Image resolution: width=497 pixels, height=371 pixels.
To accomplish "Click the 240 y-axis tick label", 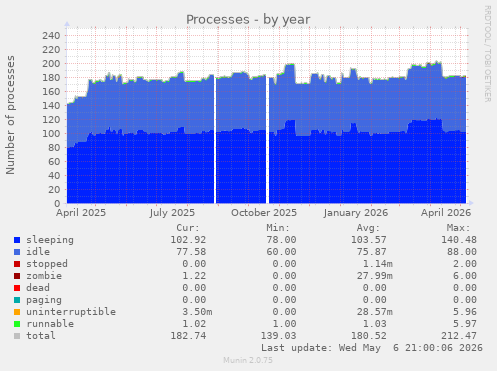I will (x=51, y=36).
